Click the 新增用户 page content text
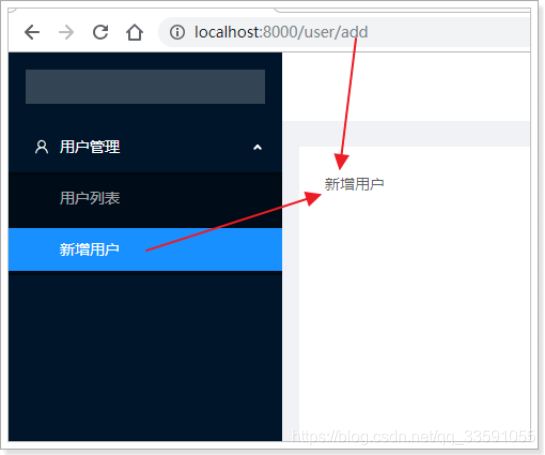This screenshot has width=545, height=455. tap(354, 184)
